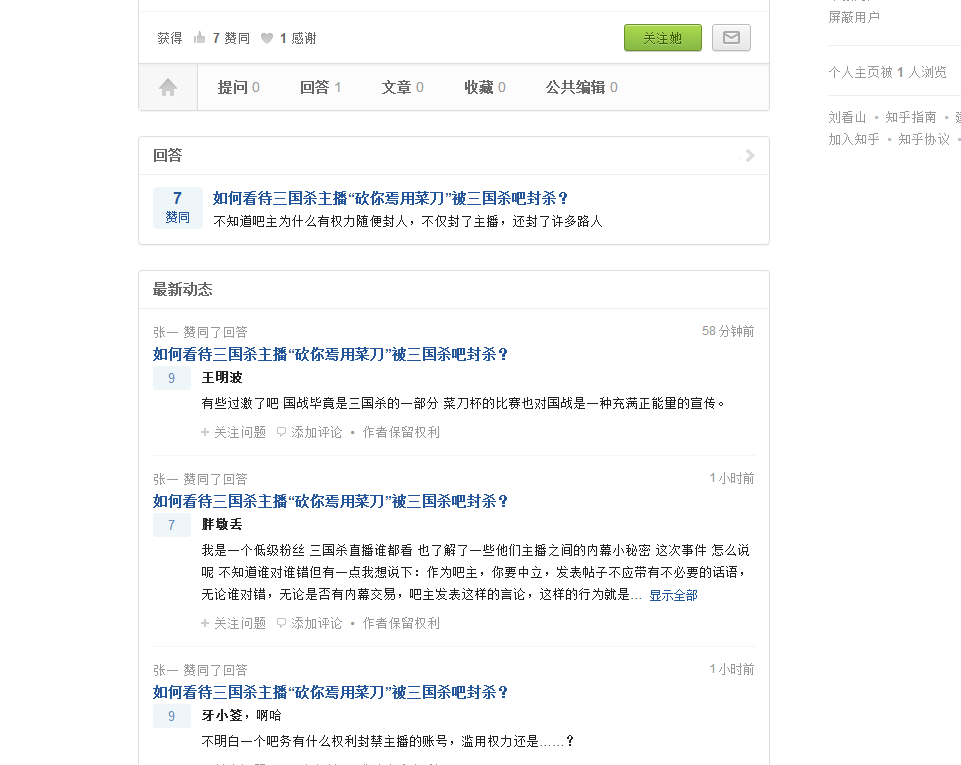Click the plus 关注问题 icon under 胖敬丢's answer

[205, 623]
